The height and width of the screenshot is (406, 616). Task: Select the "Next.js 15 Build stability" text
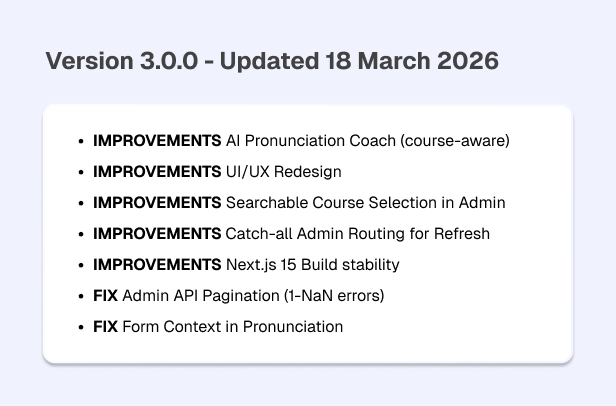312,265
